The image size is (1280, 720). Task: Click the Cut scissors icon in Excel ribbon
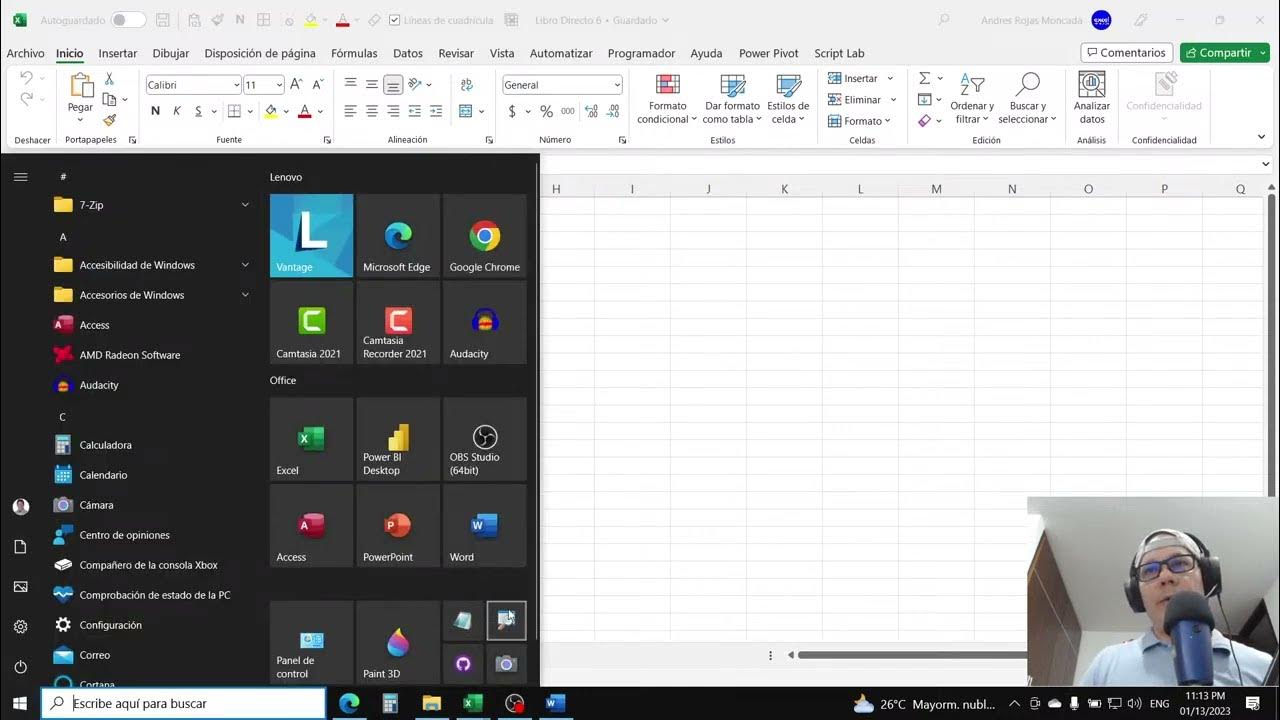(109, 79)
